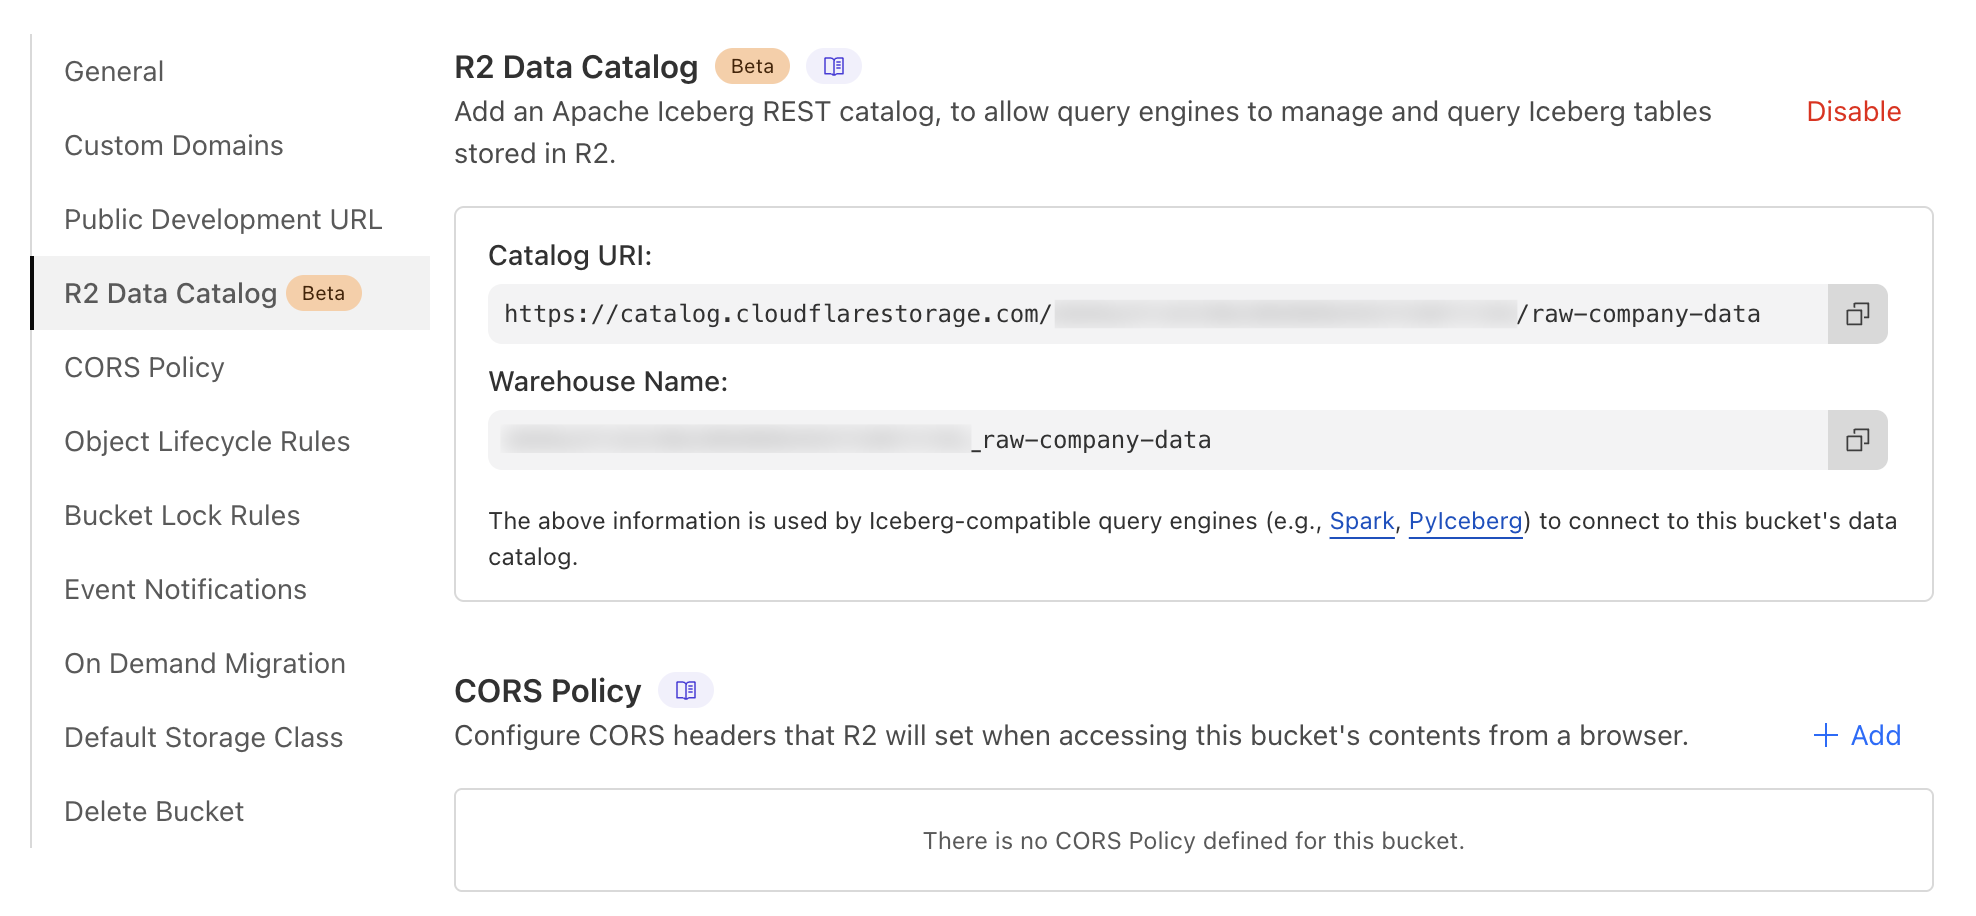The image size is (1976, 916).
Task: Select the Beta badge on R2 Data Catalog heading
Action: tap(751, 66)
